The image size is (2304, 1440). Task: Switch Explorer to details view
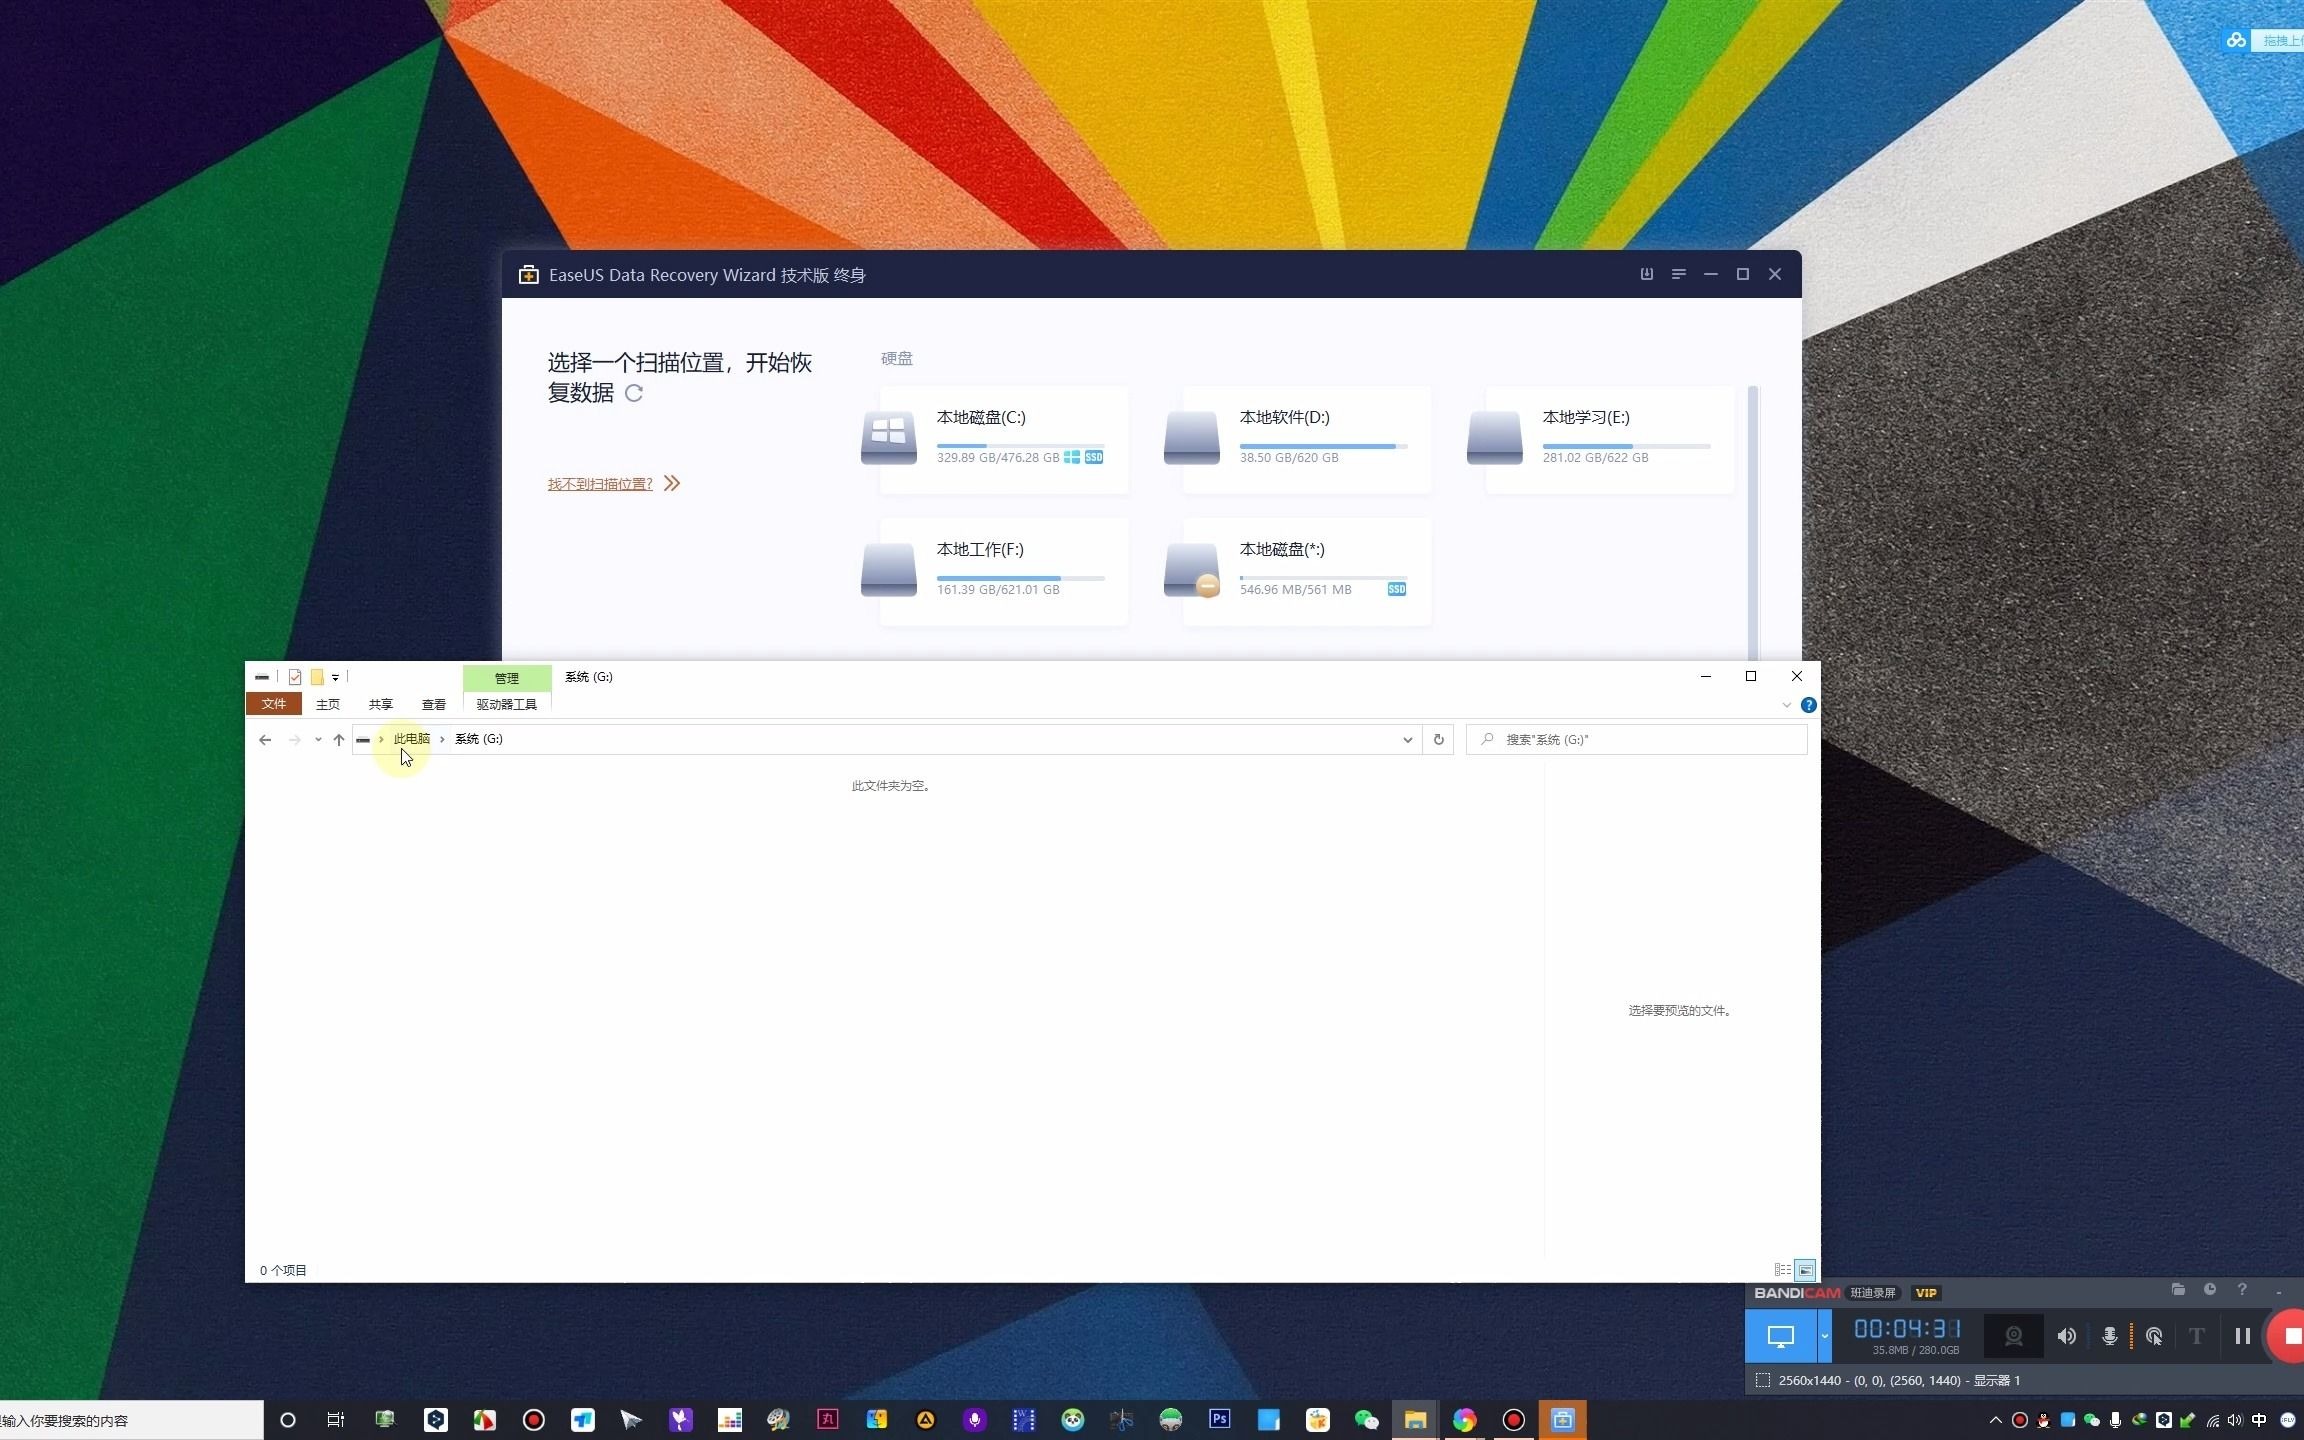tap(1783, 1270)
